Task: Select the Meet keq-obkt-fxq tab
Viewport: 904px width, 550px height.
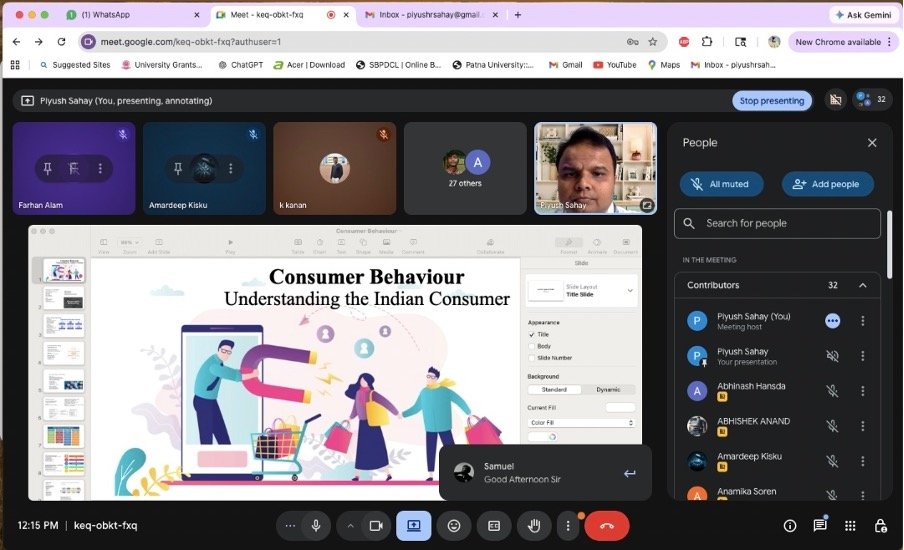Action: pyautogui.click(x=282, y=15)
